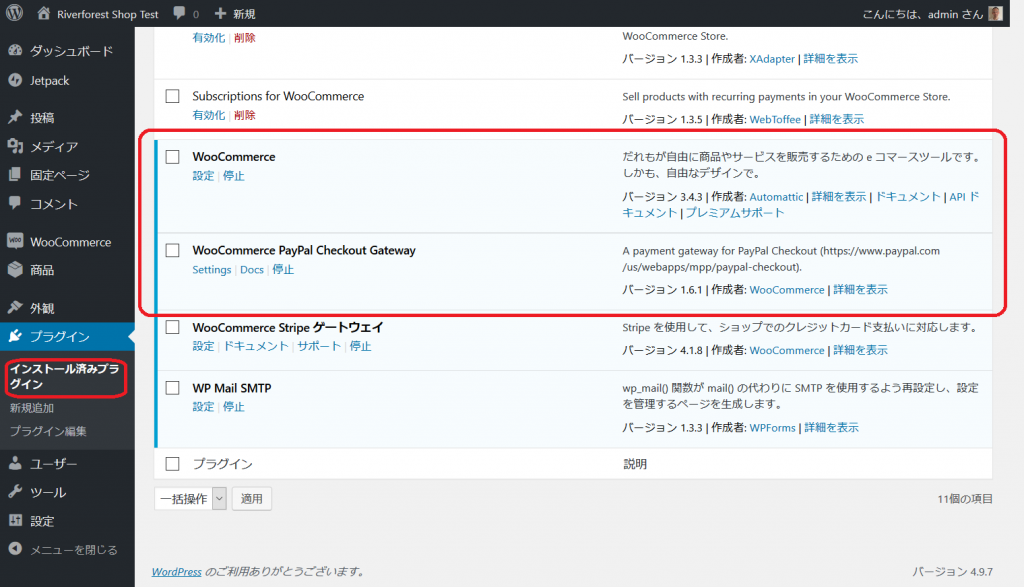Click the admin user avatar
The width and height of the screenshot is (1024, 587).
click(x=995, y=14)
